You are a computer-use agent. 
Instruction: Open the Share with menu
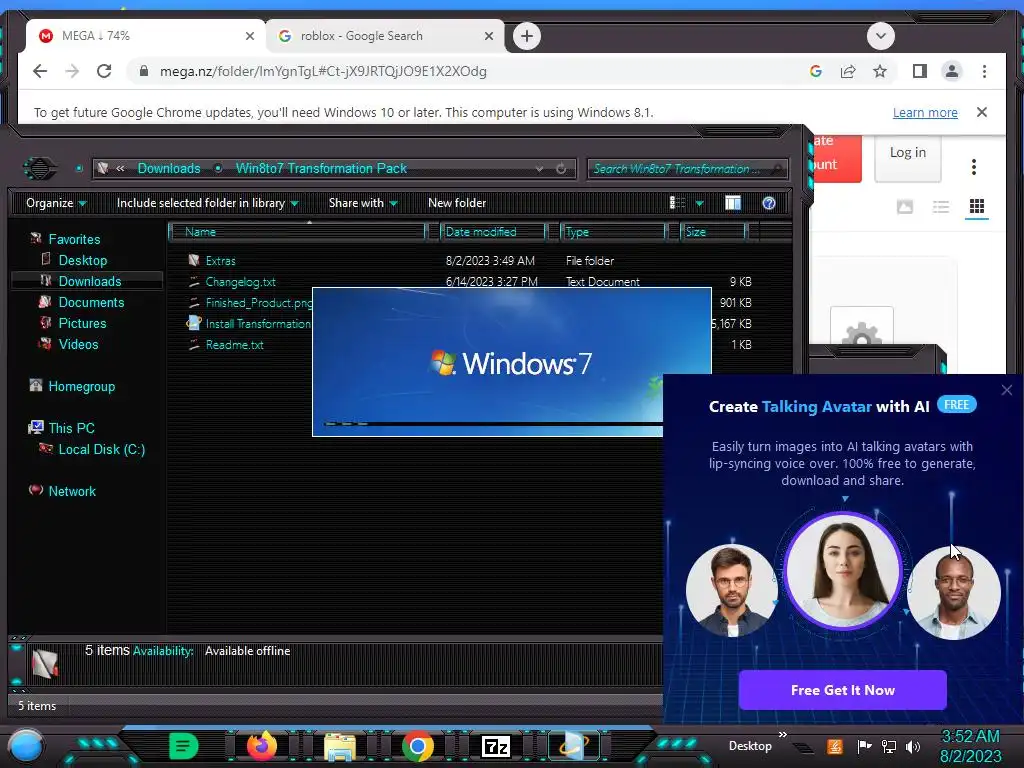(x=363, y=203)
